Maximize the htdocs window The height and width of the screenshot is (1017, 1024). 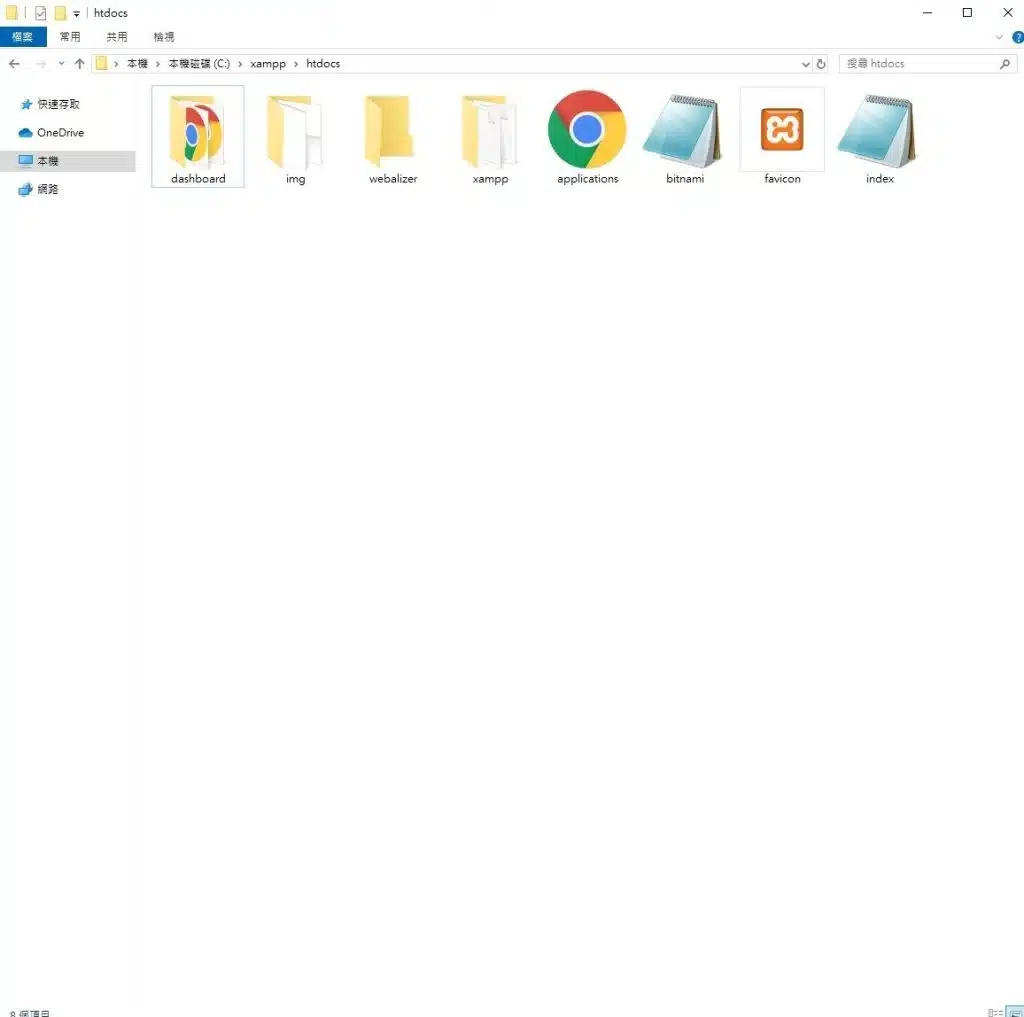coord(967,12)
